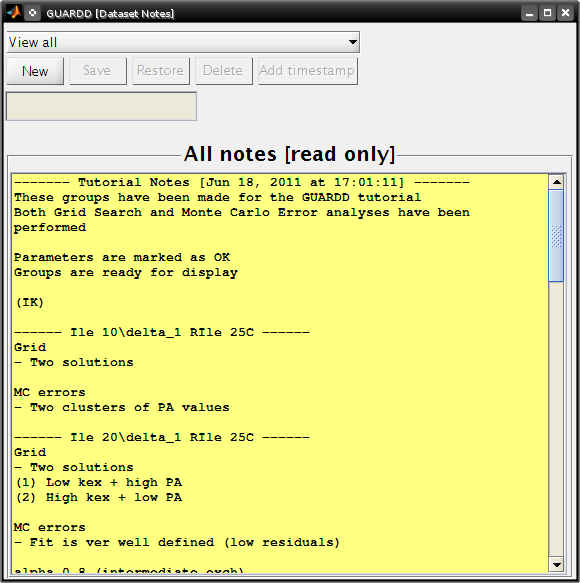Screen dimensions: 580x583
Task: Click the word 'performed' in the notes
Action: pyautogui.click(x=50, y=228)
